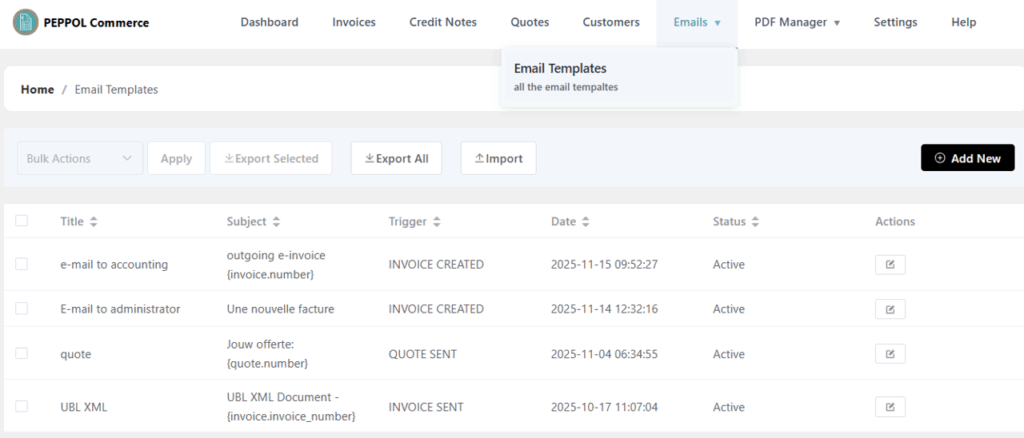
Task: Click date 2025-10-17 11:07:04
Action: 604,407
